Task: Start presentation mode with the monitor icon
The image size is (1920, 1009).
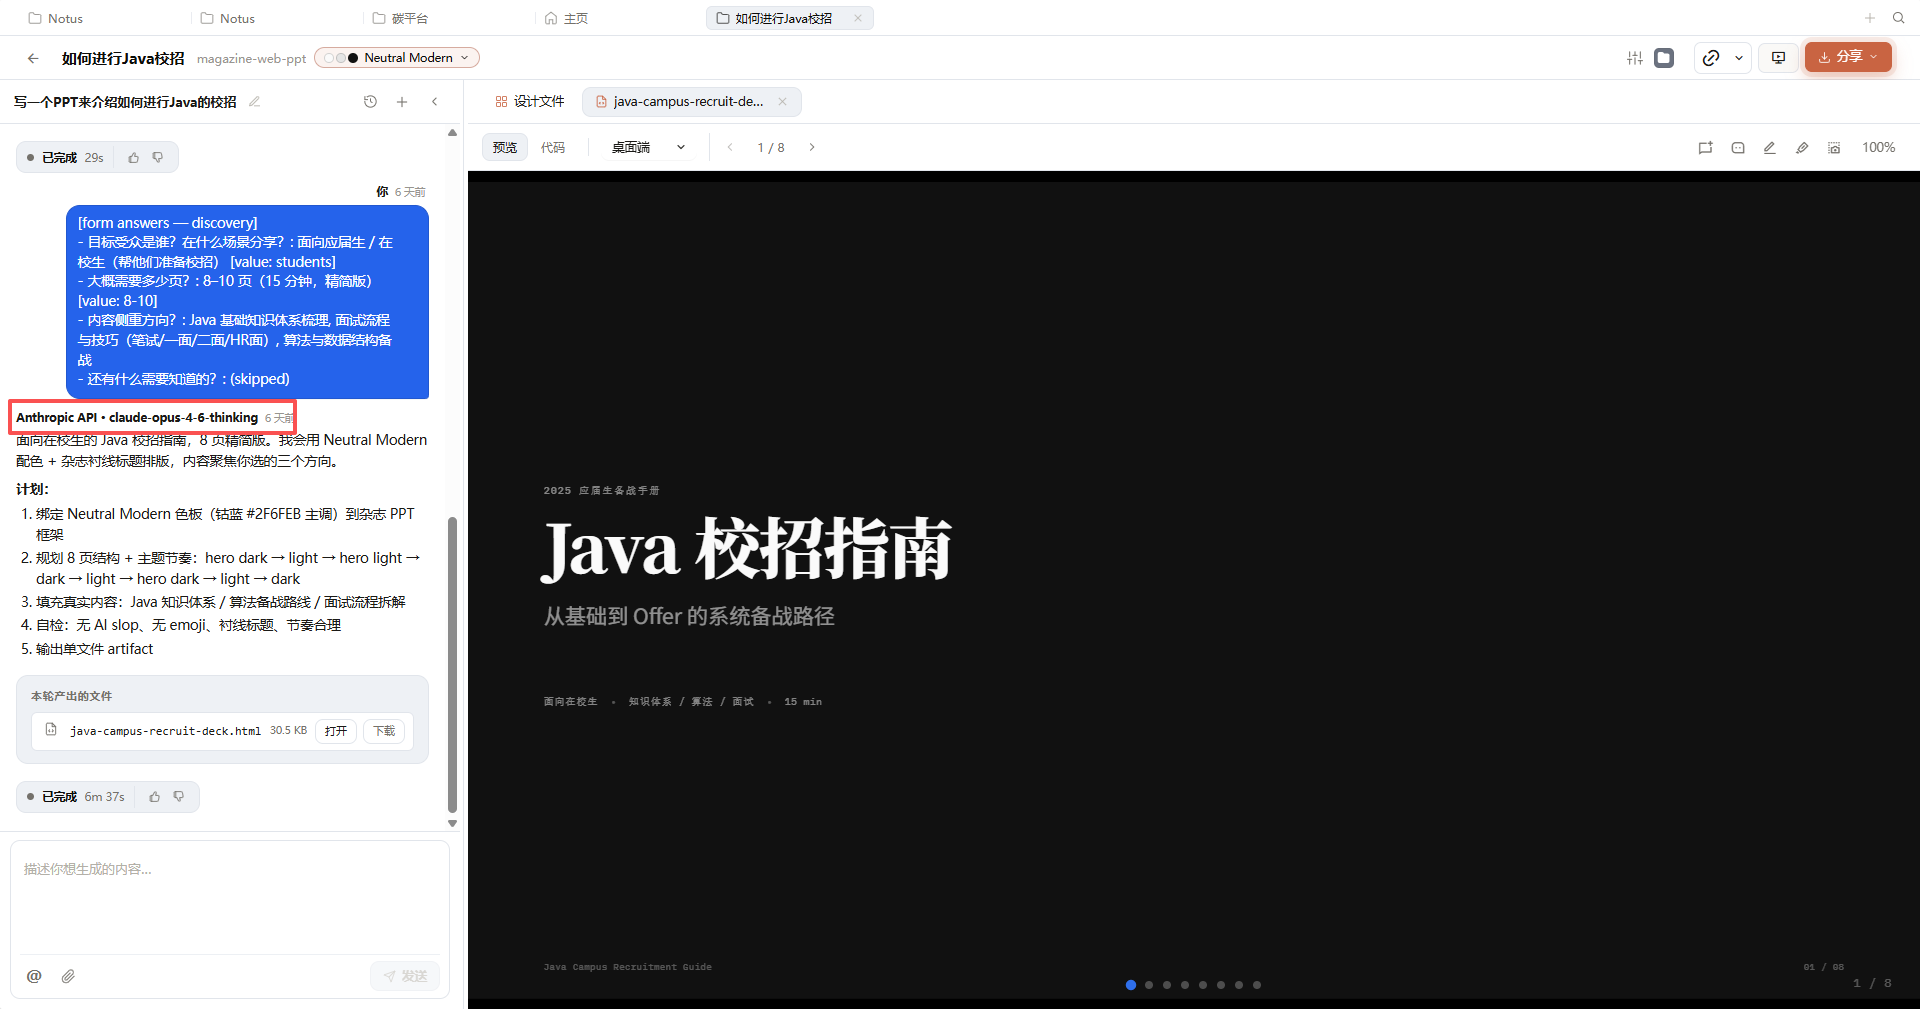Action: [1778, 58]
